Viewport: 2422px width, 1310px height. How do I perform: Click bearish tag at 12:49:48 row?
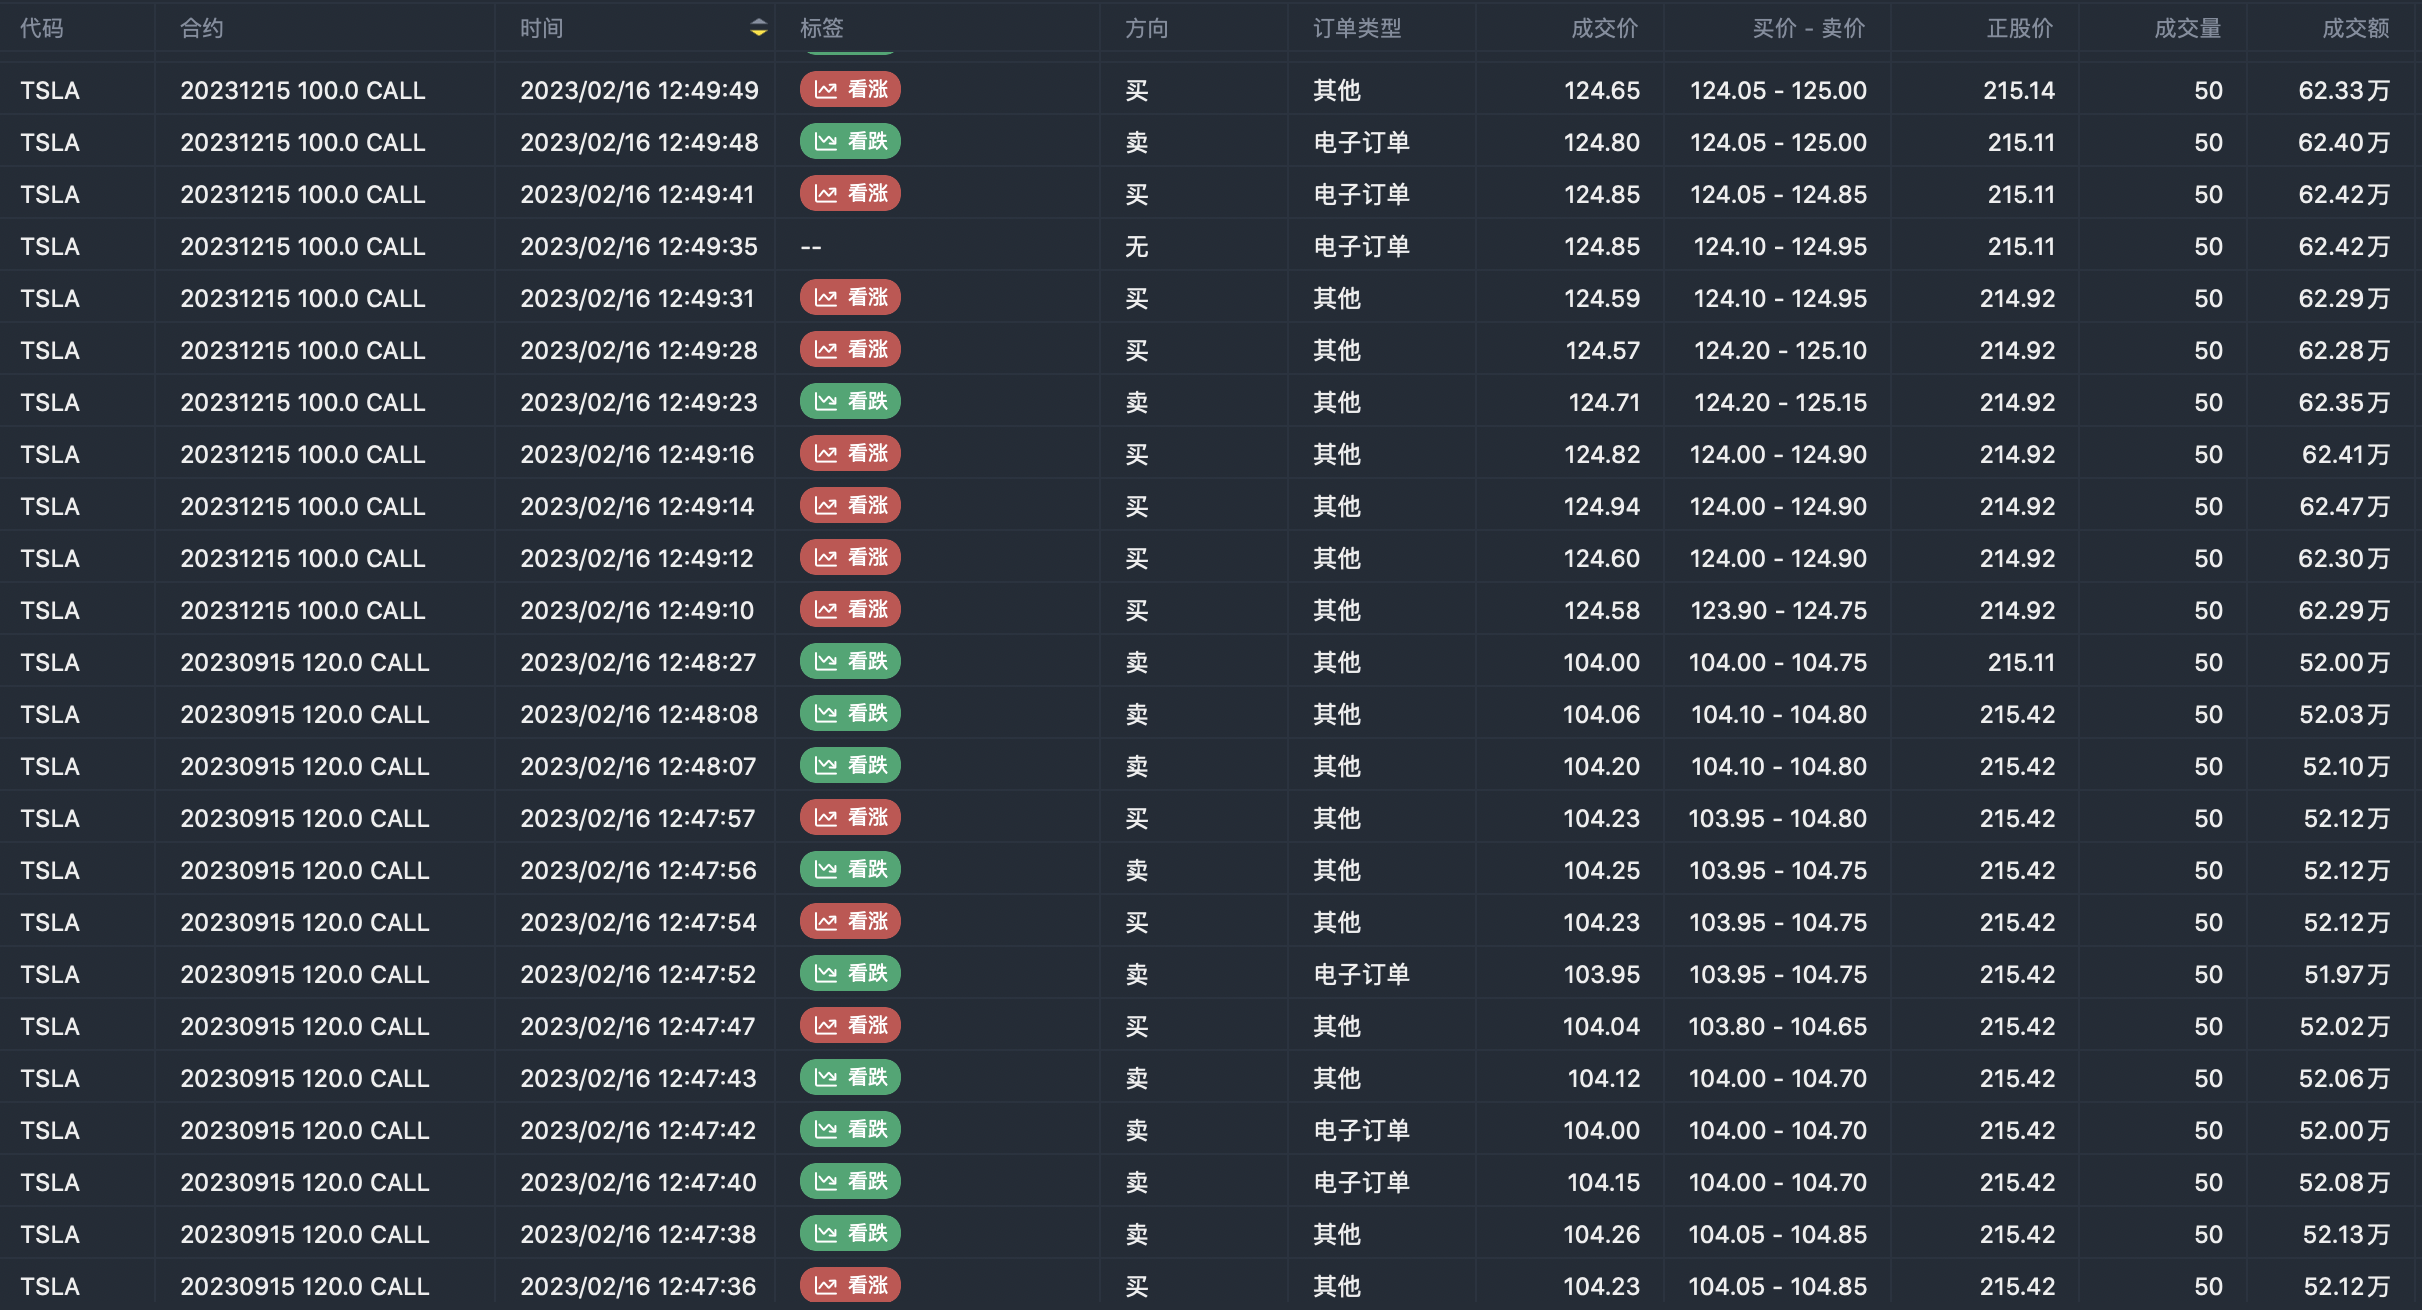click(x=850, y=142)
